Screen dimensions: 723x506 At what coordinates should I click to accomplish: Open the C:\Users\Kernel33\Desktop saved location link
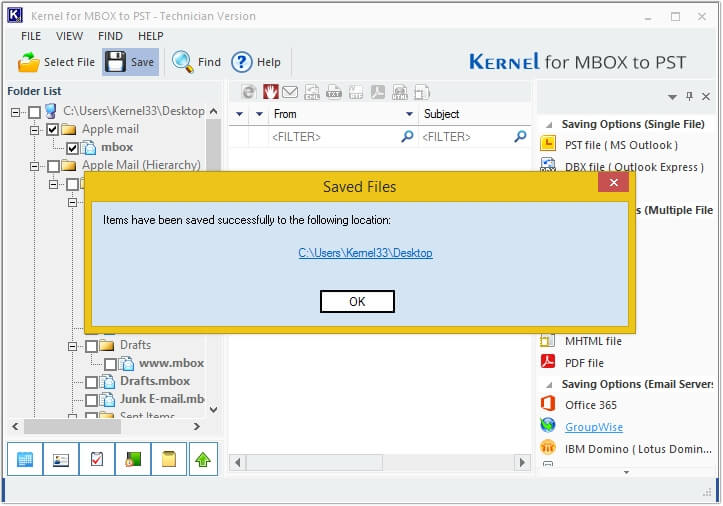pos(365,253)
